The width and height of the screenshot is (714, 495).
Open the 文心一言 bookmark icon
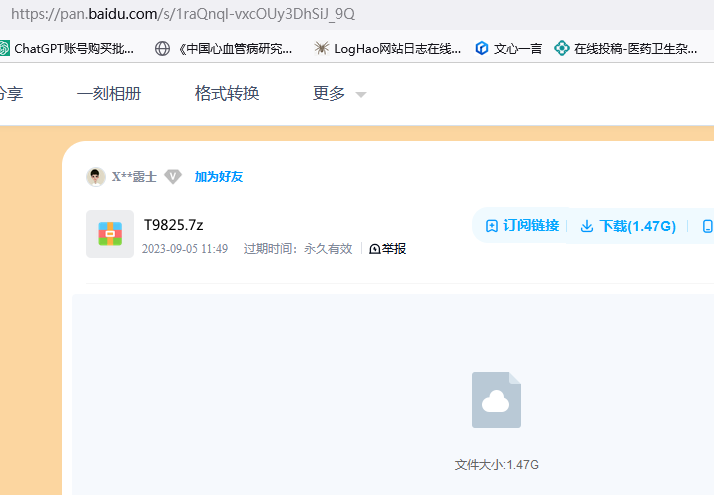pyautogui.click(x=482, y=48)
